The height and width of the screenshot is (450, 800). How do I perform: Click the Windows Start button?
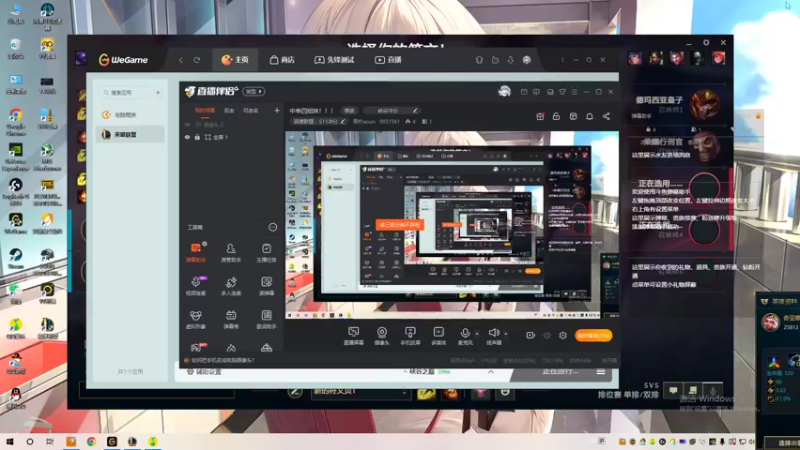pos(10,441)
